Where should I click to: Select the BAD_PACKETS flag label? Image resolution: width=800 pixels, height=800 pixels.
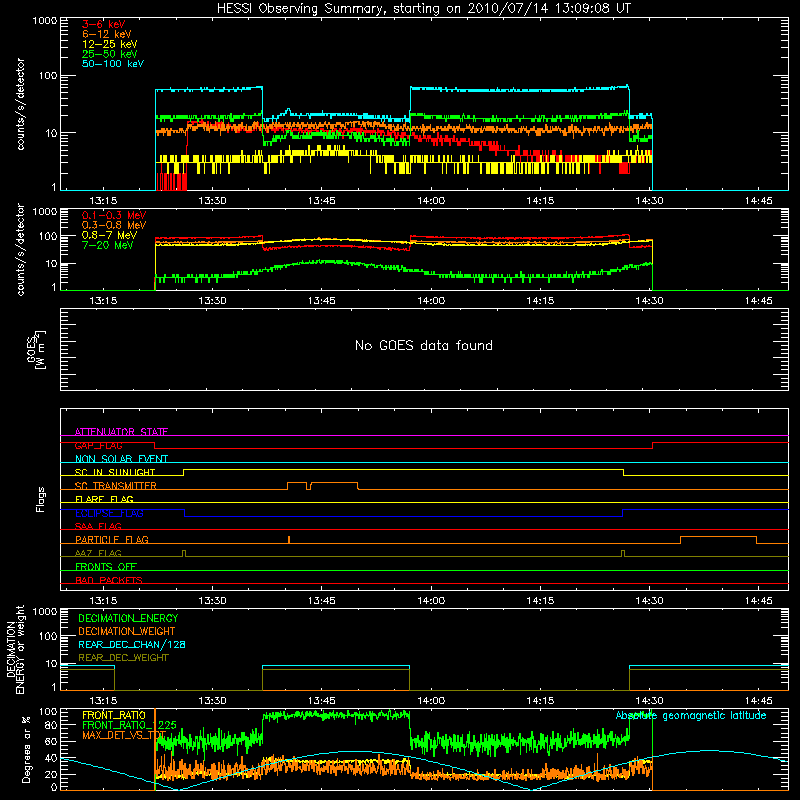[109, 580]
